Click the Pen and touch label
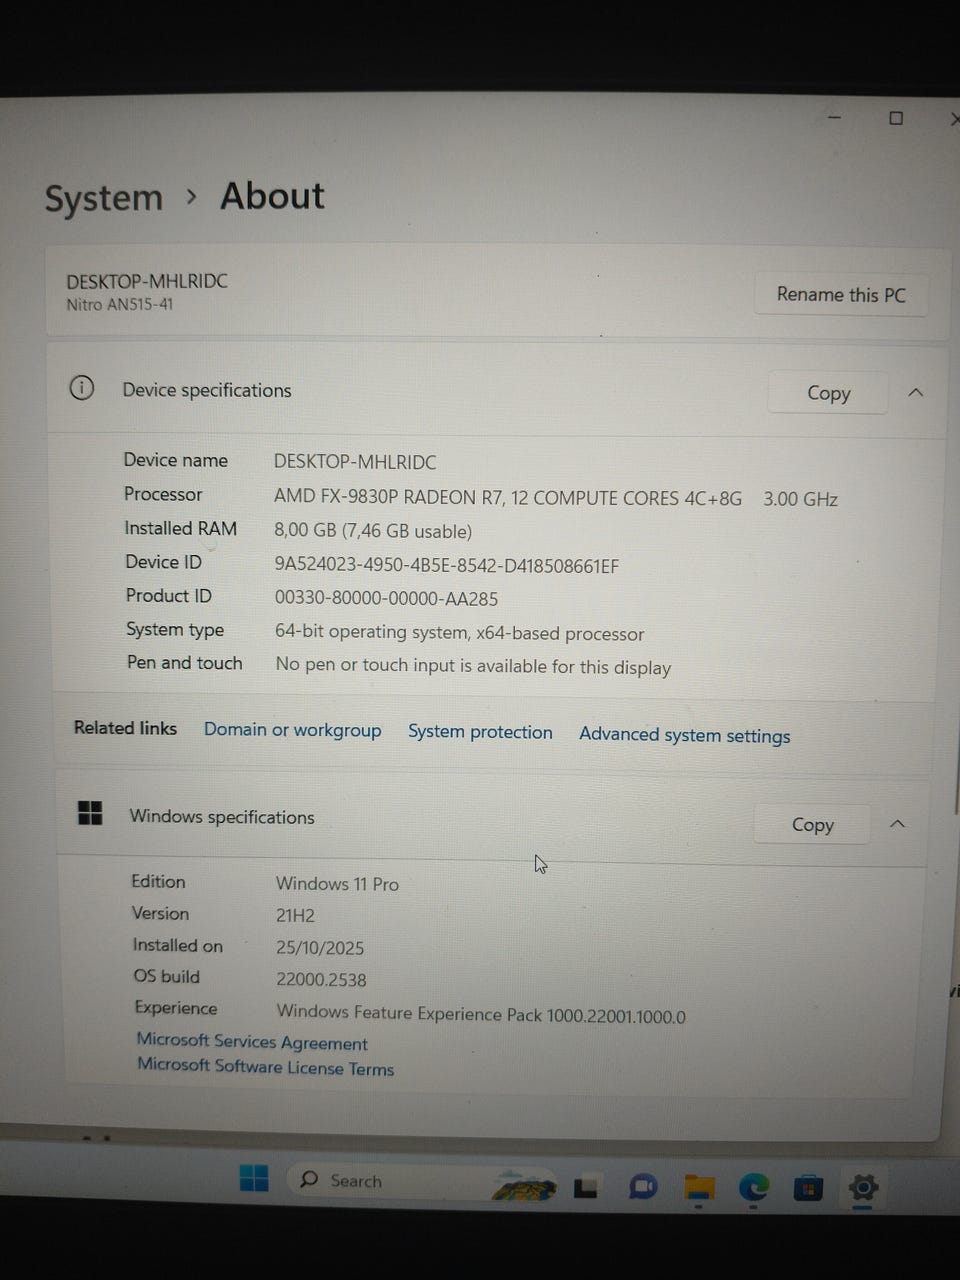The height and width of the screenshot is (1280, 960). [x=184, y=662]
